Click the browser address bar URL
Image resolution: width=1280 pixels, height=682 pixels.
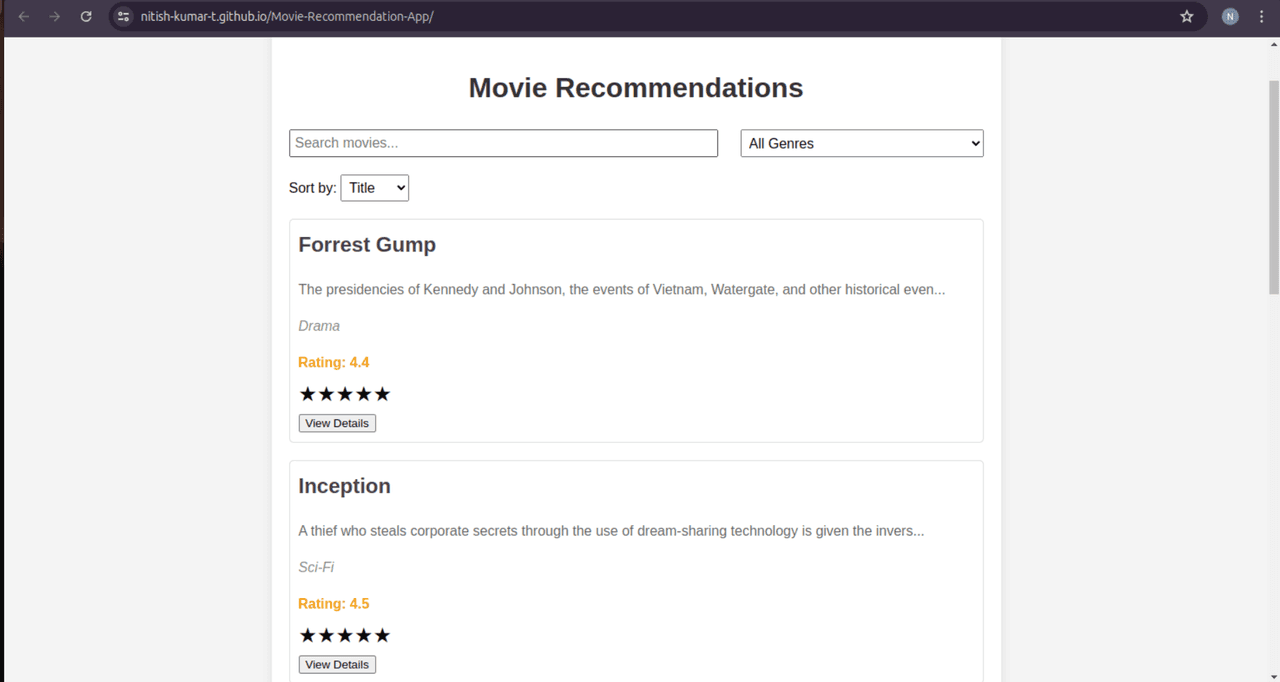coord(287,17)
